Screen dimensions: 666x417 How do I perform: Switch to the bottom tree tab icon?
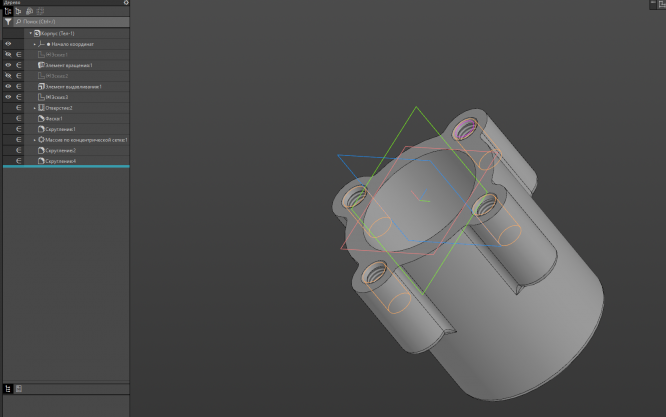click(7, 388)
